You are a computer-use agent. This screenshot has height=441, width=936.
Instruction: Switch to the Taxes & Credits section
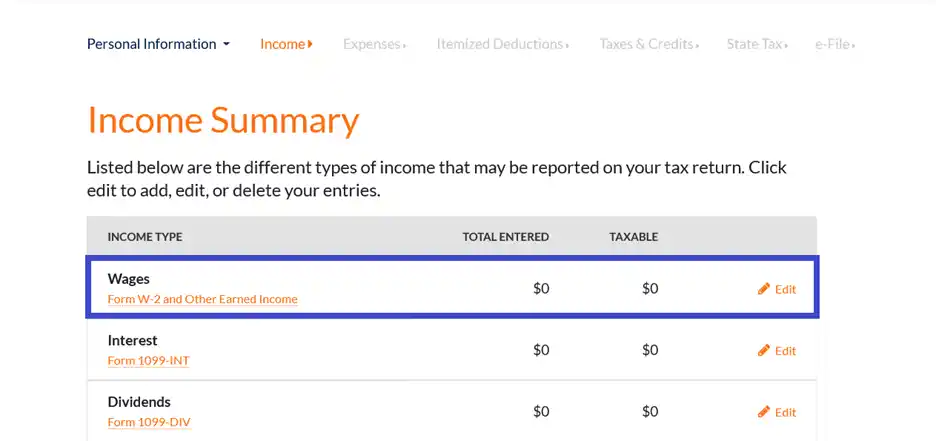(x=648, y=44)
